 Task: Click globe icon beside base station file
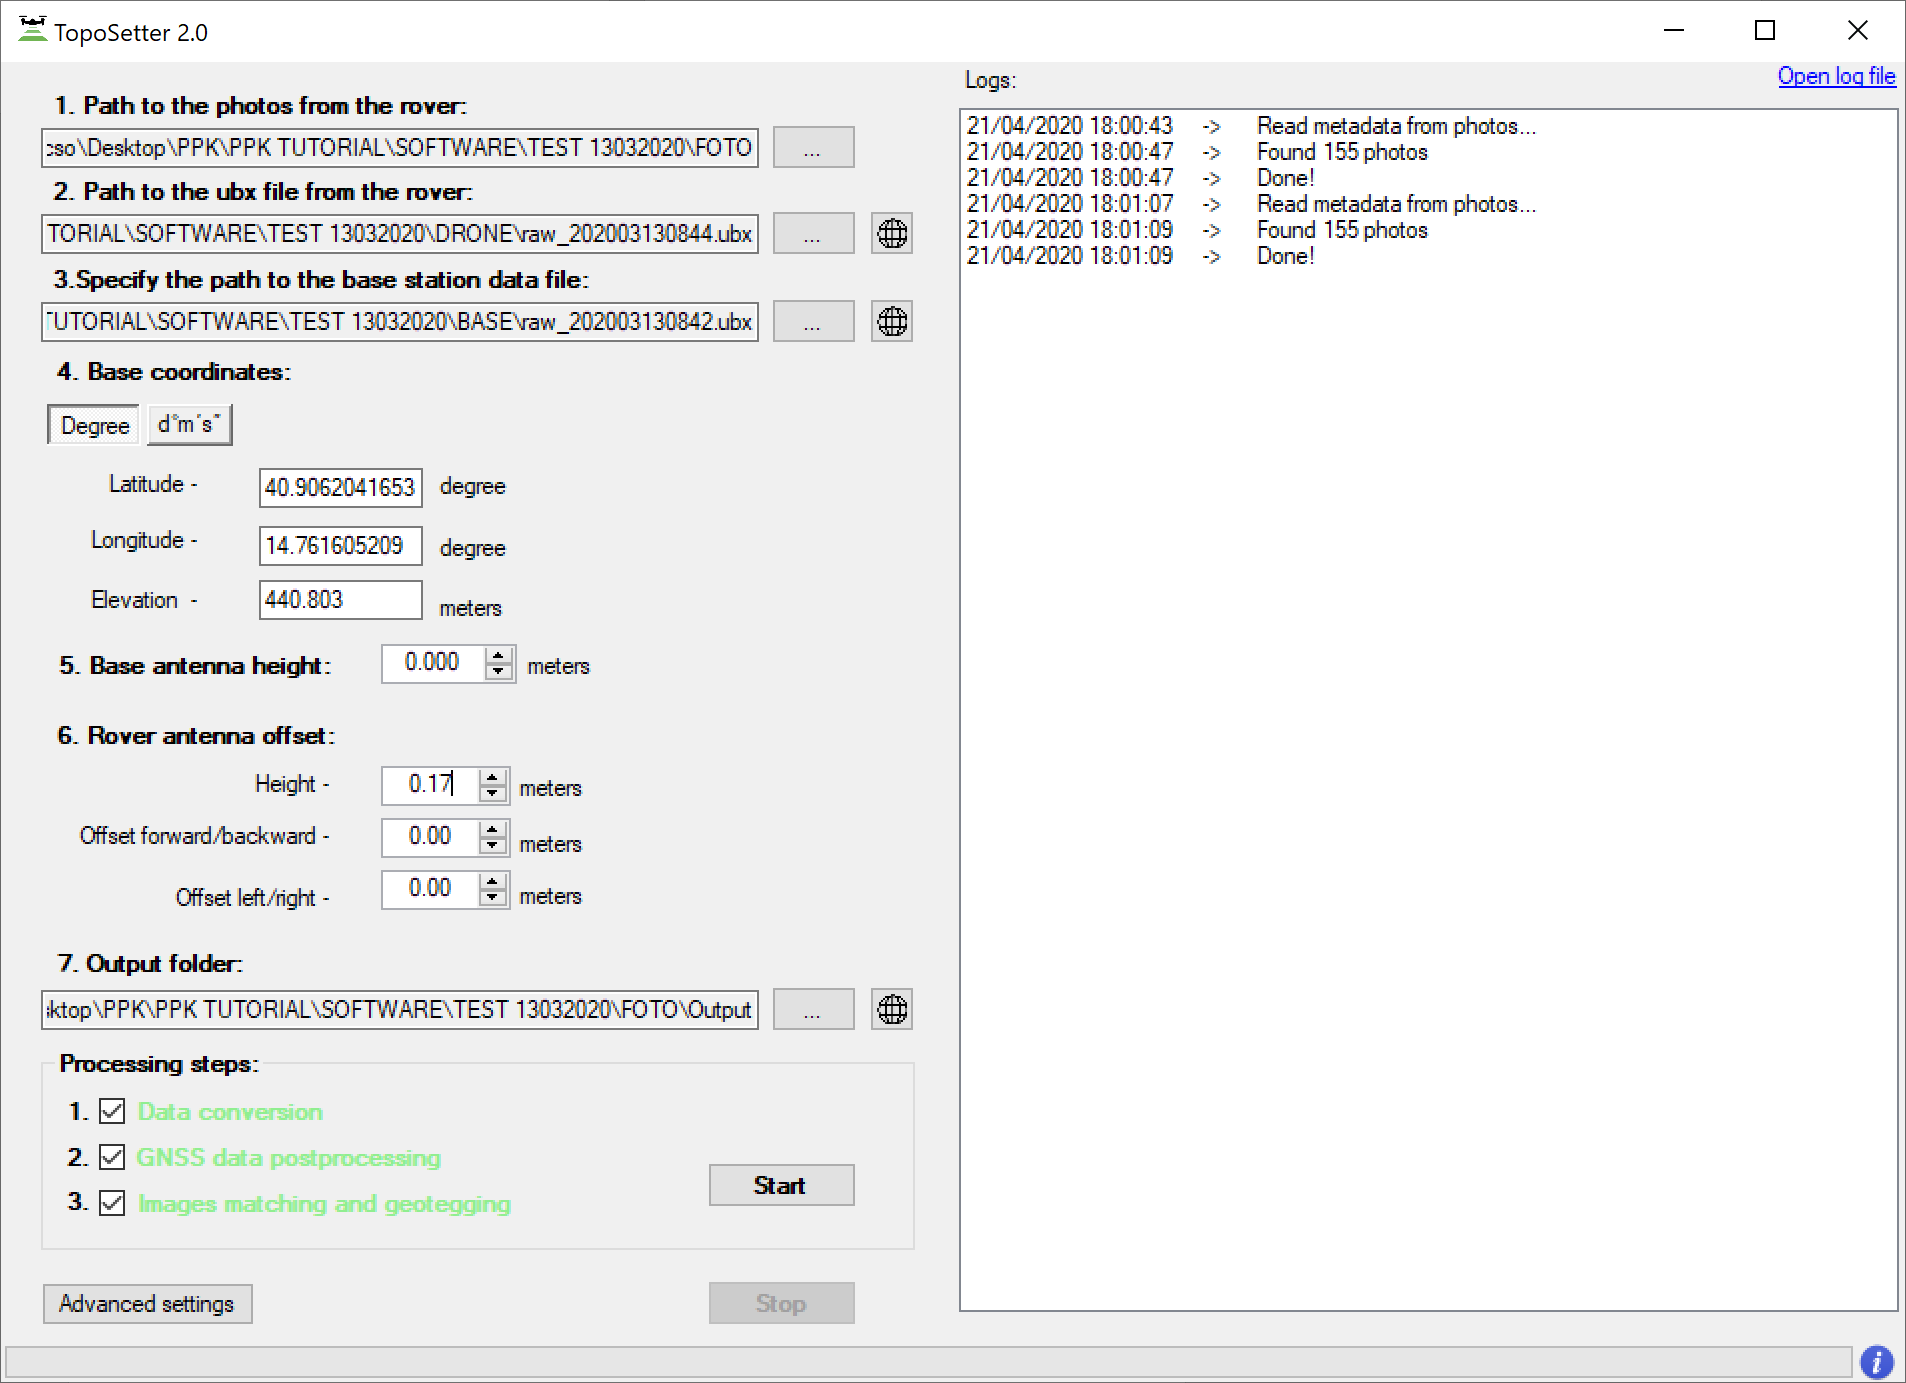click(x=891, y=322)
